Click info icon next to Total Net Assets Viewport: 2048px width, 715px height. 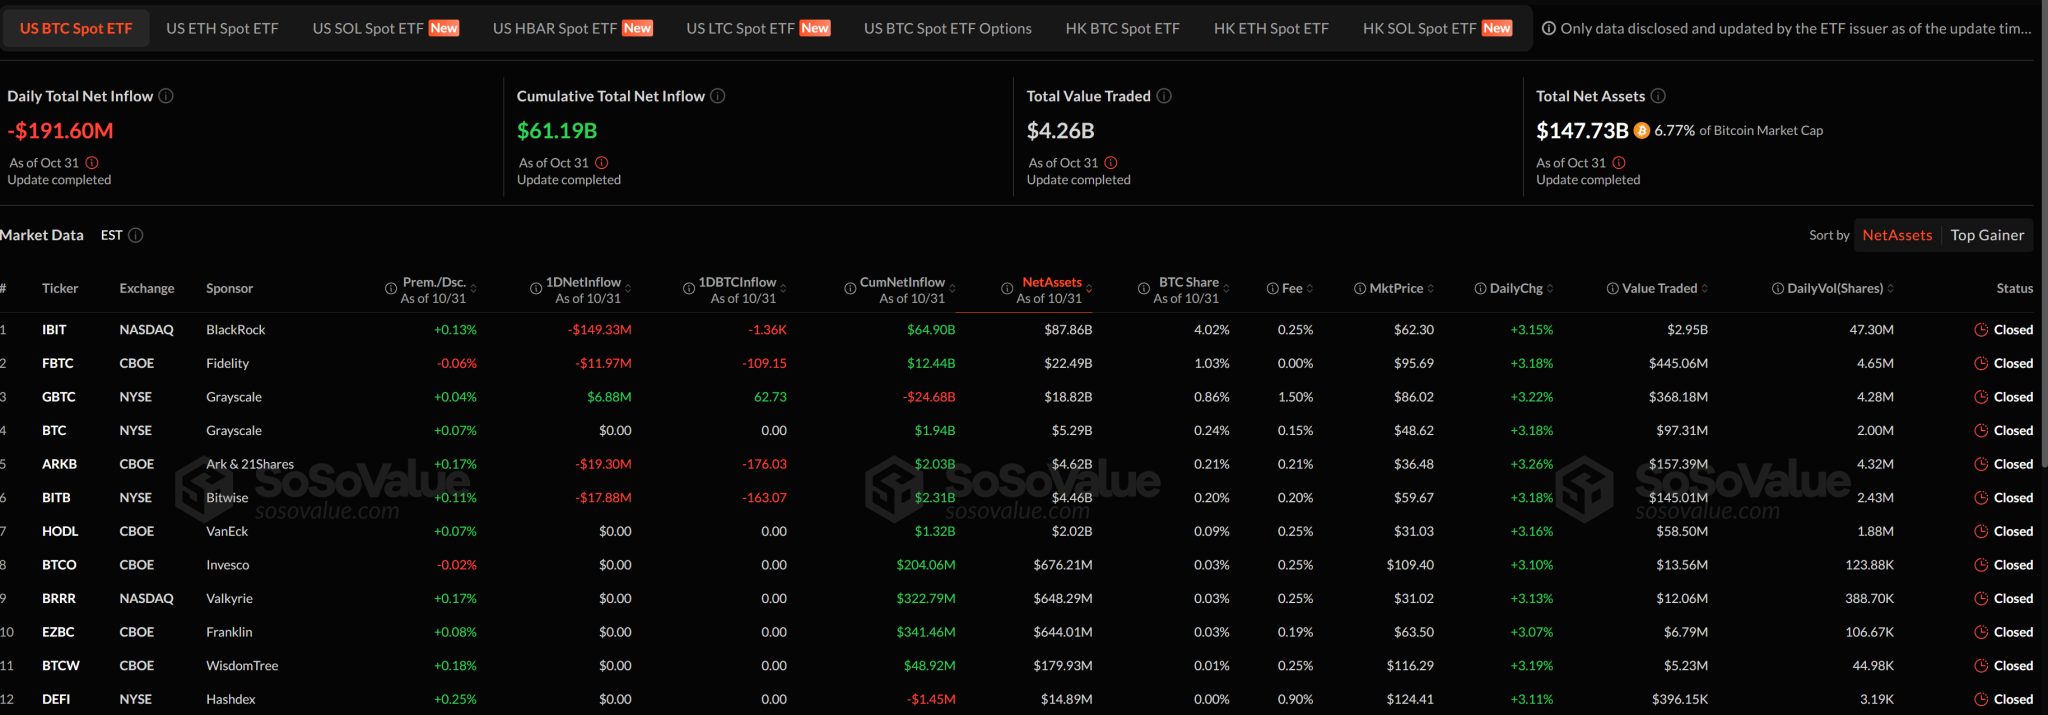tap(1658, 96)
